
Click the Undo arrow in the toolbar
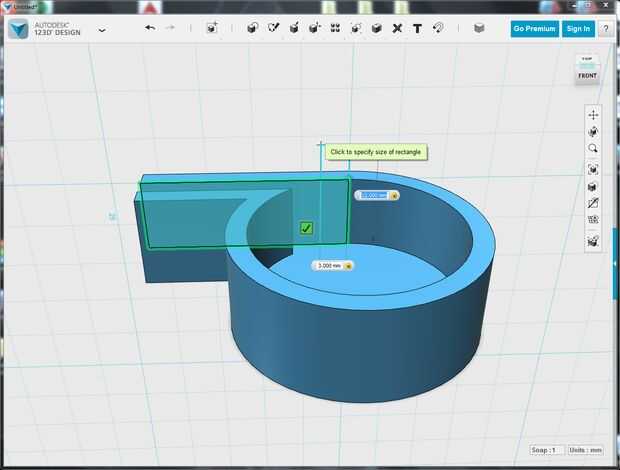[x=150, y=28]
